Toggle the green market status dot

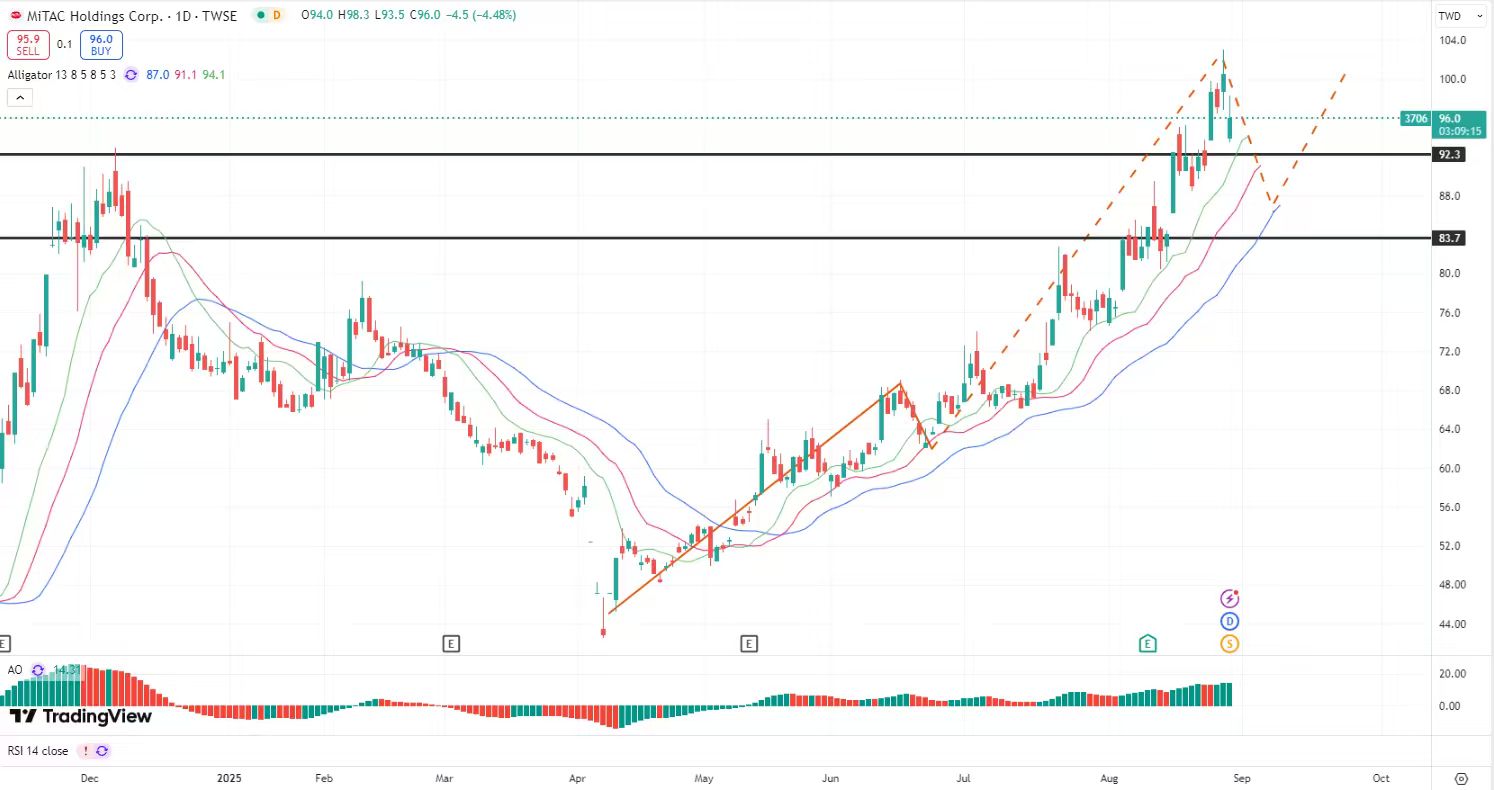tap(261, 15)
